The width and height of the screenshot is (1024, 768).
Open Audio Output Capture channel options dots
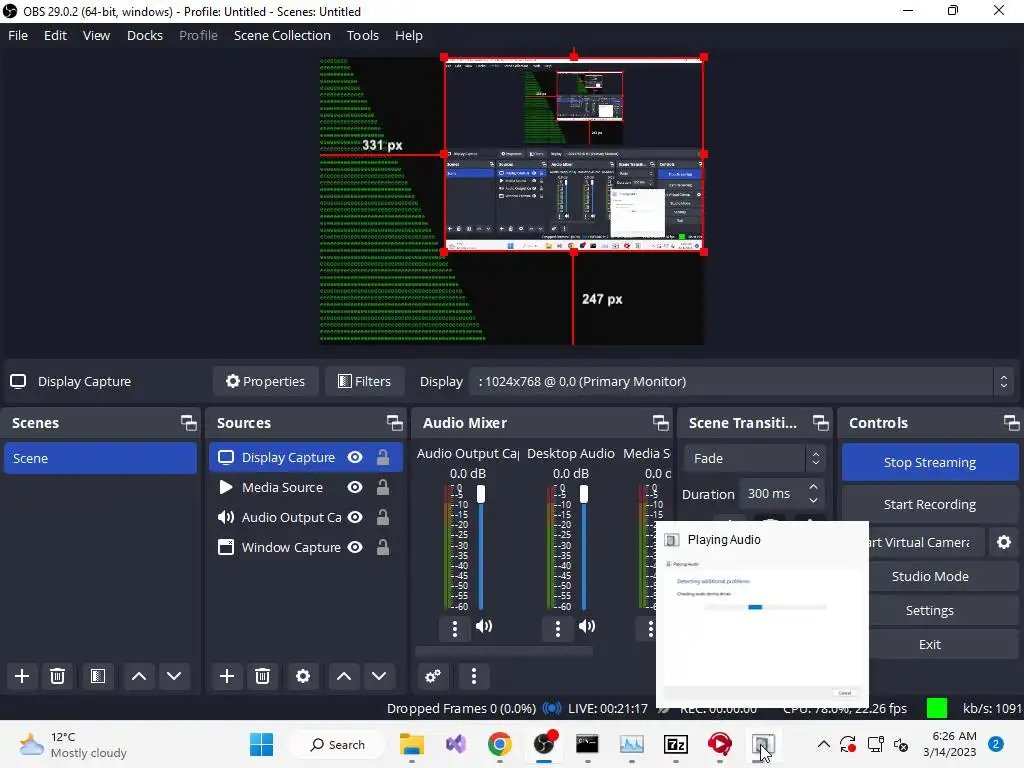click(x=455, y=628)
